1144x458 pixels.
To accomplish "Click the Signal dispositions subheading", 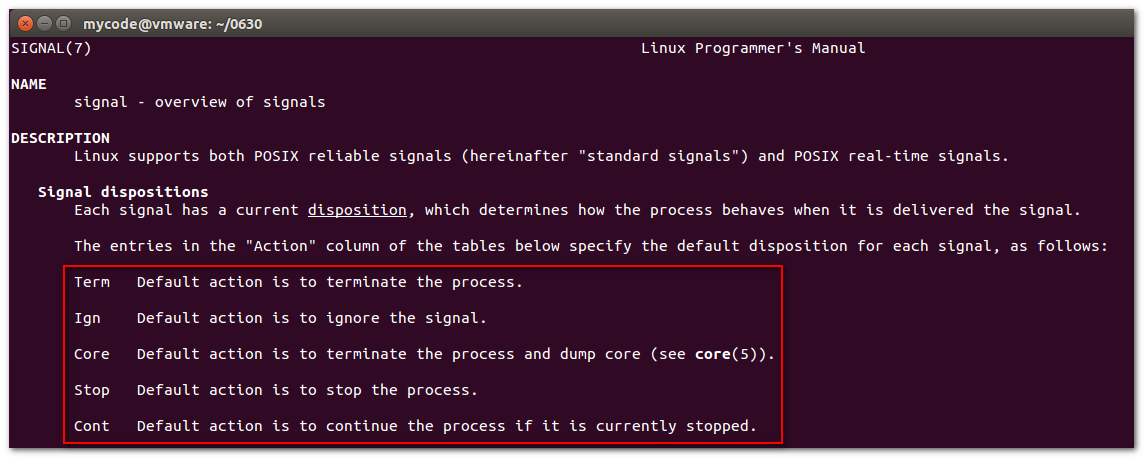I will coord(123,192).
